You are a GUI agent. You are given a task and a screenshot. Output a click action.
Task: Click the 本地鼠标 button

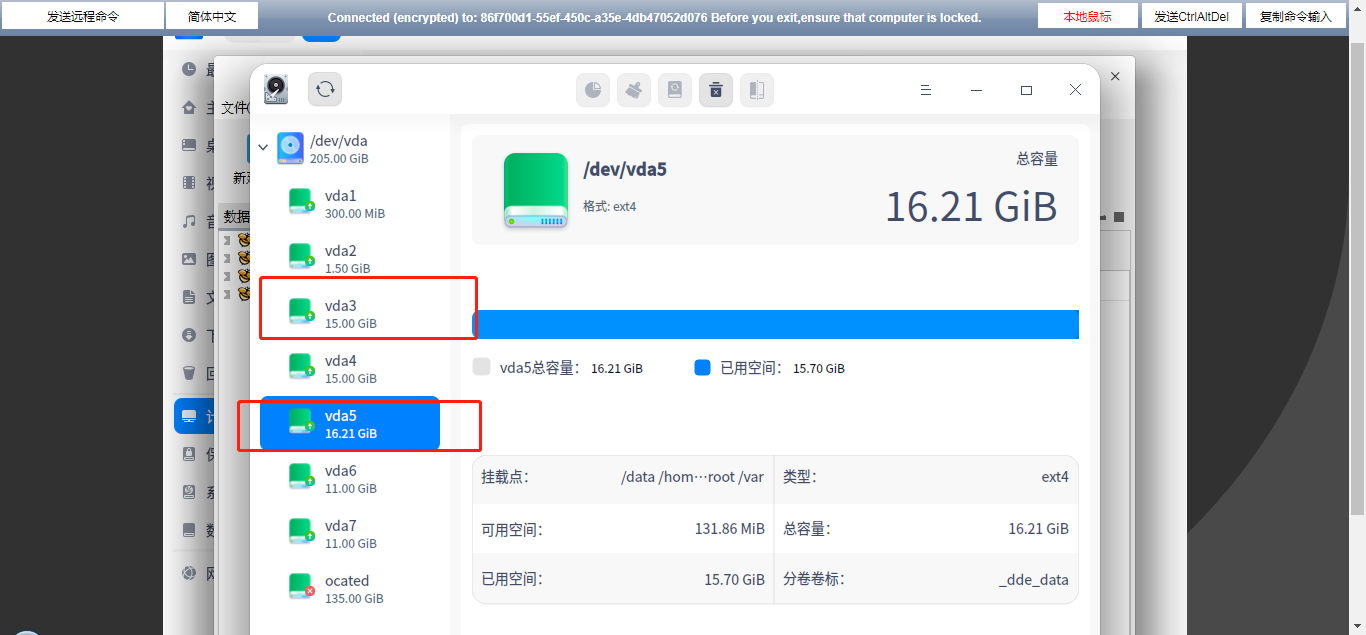1087,16
